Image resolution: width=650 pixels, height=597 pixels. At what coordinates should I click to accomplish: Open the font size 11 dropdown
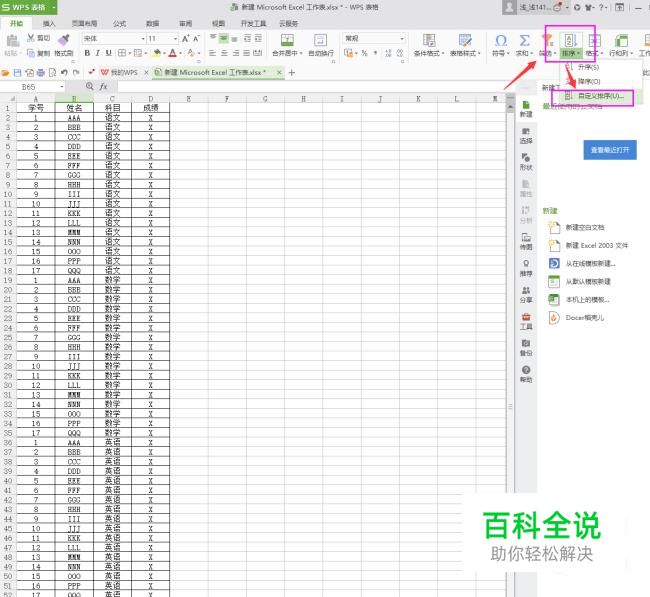pyautogui.click(x=175, y=39)
